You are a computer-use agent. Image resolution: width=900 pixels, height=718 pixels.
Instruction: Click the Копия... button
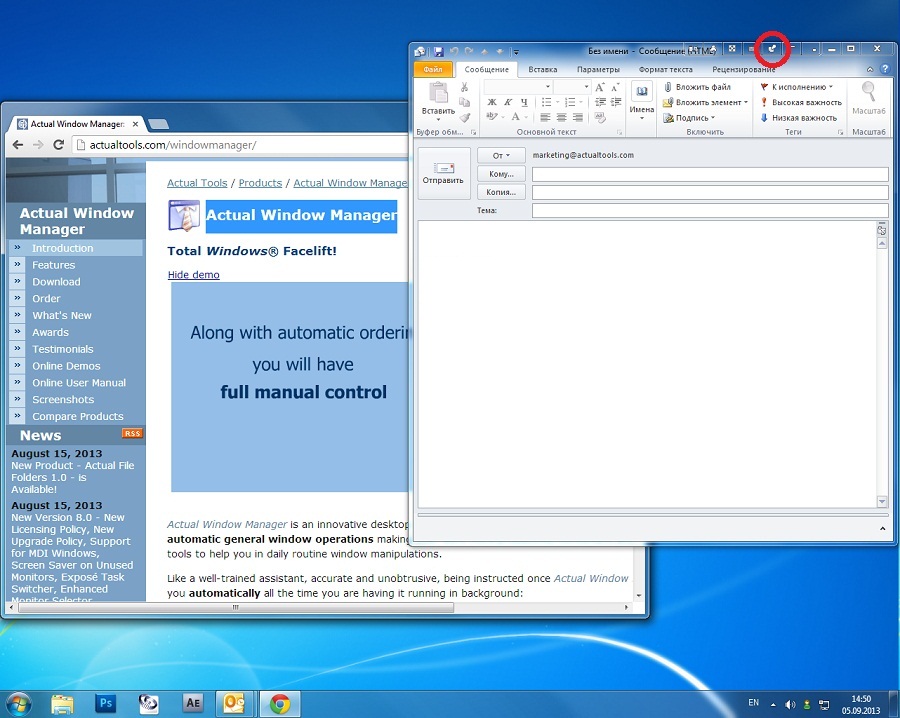pyautogui.click(x=501, y=192)
